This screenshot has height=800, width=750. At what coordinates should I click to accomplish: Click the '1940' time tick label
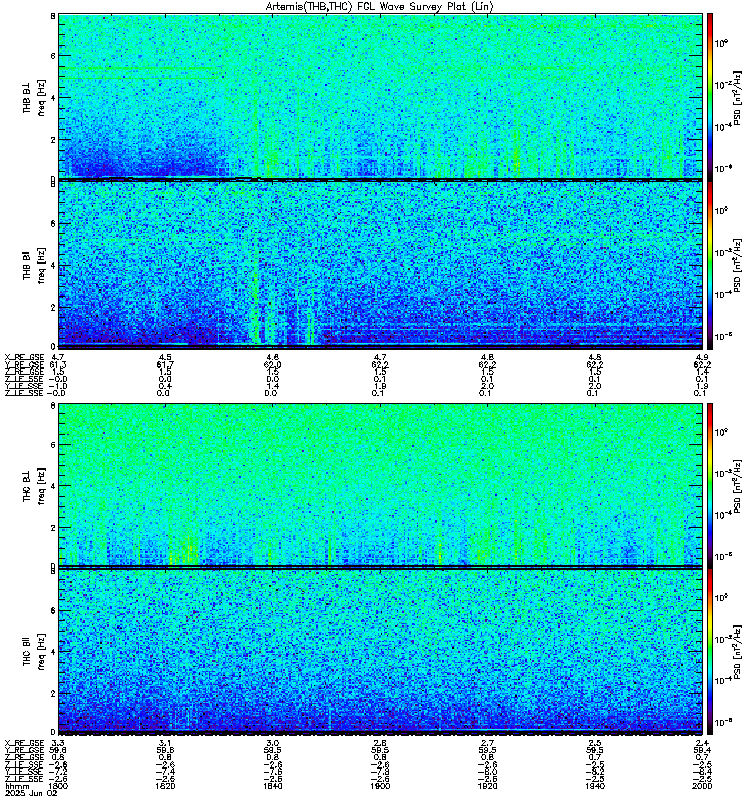coord(595,786)
